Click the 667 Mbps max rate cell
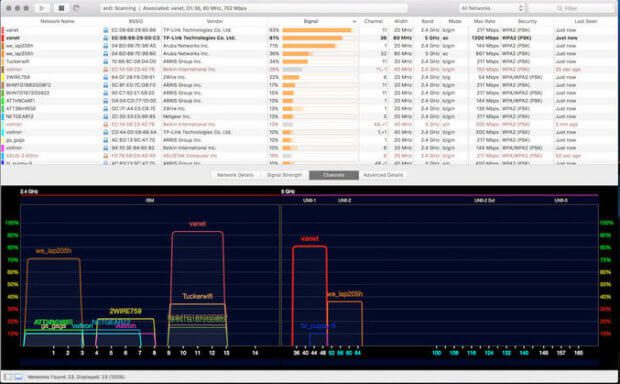 [487, 53]
